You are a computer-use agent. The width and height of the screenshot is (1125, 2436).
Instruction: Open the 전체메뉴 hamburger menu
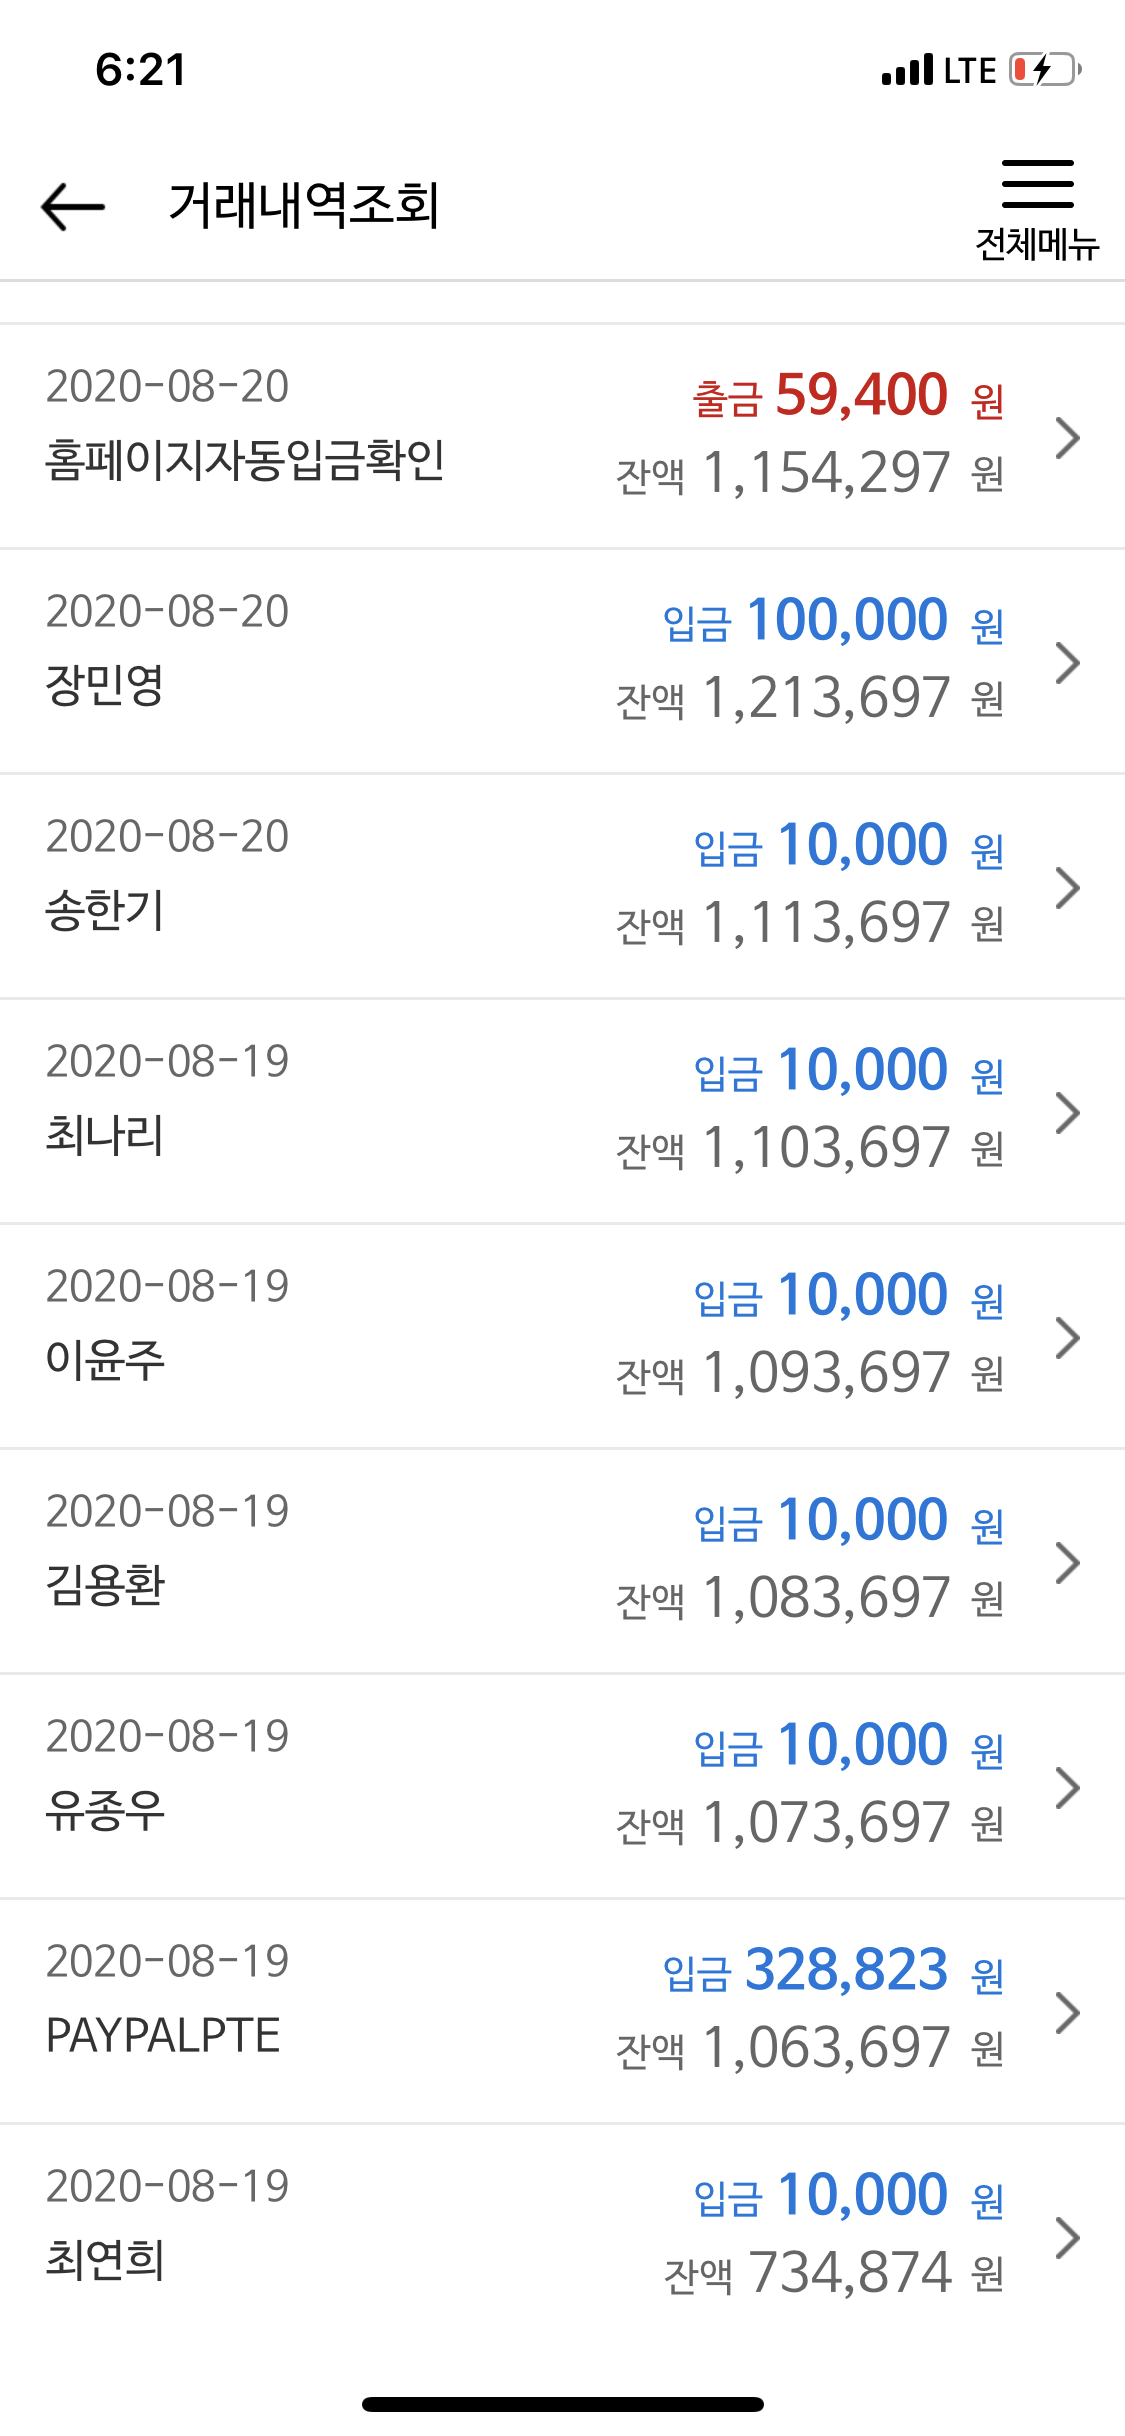(1037, 209)
